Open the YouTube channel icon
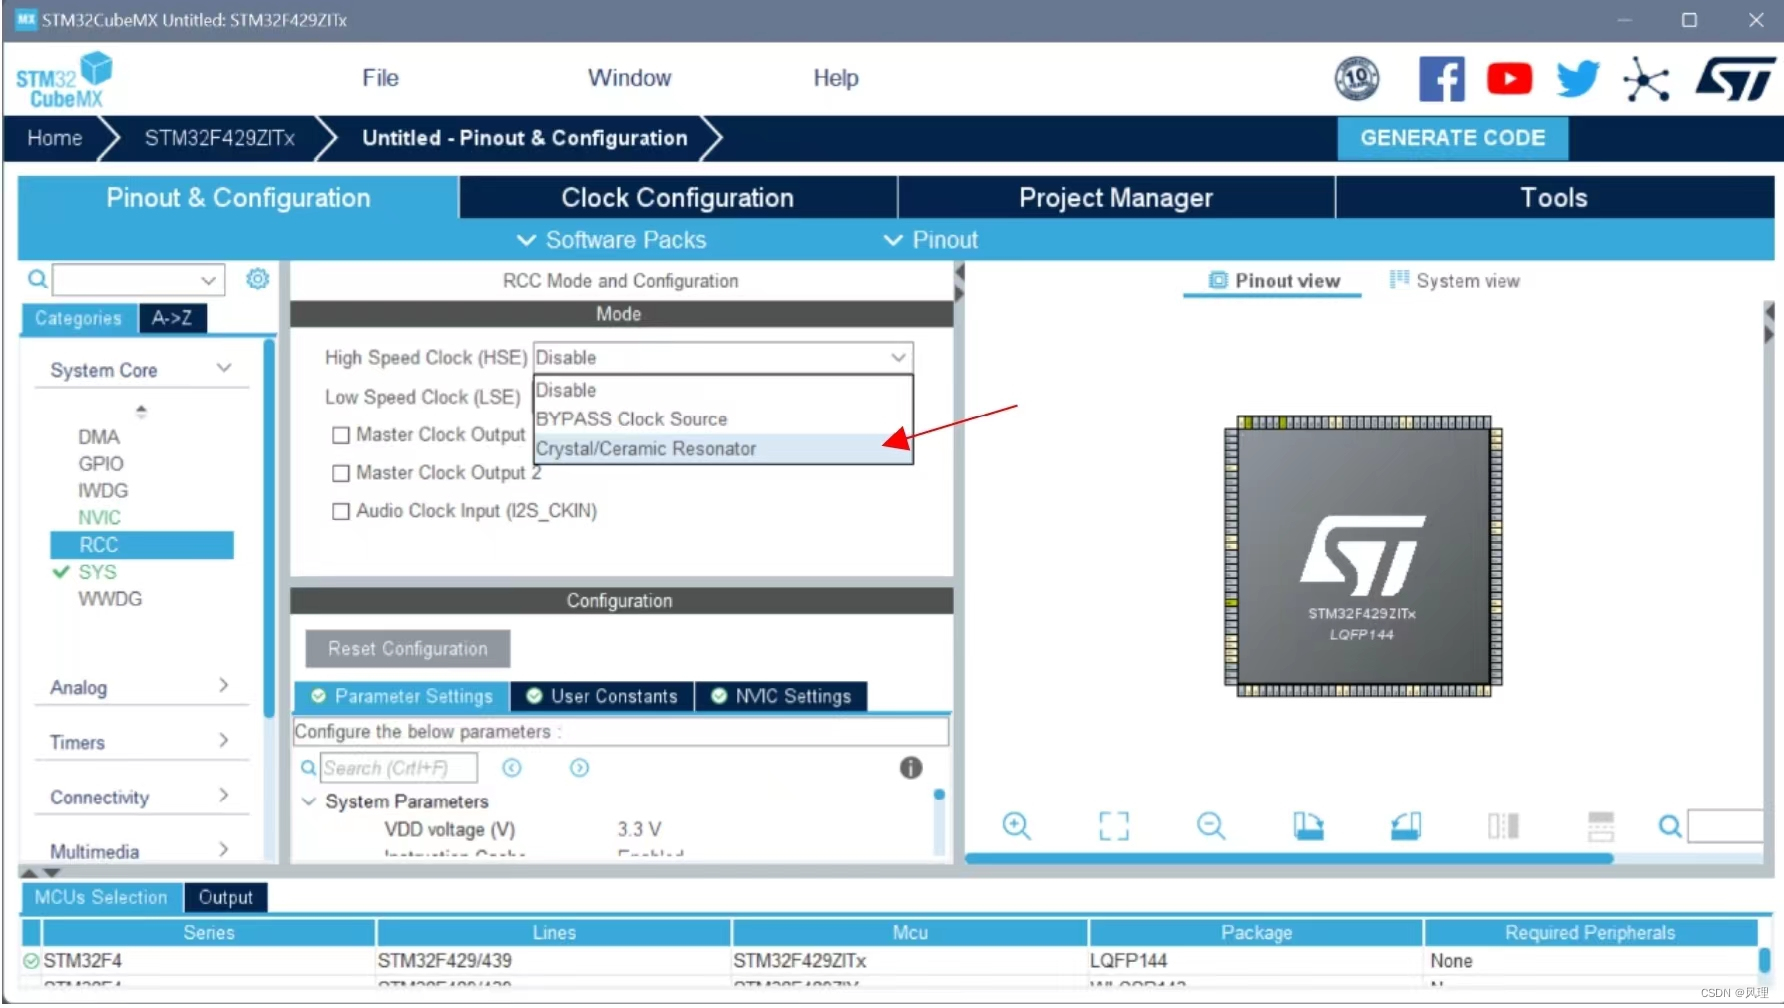1784x1008 pixels. pos(1509,78)
